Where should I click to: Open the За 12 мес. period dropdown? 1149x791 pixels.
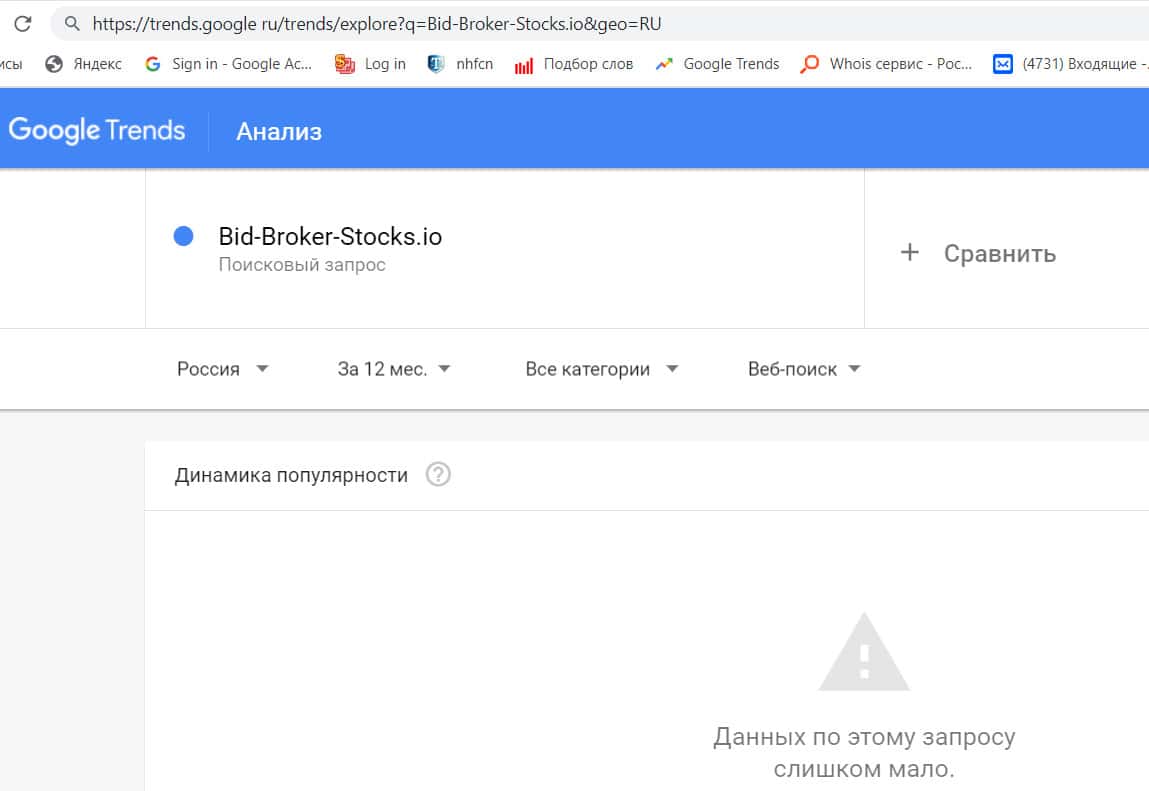[394, 369]
